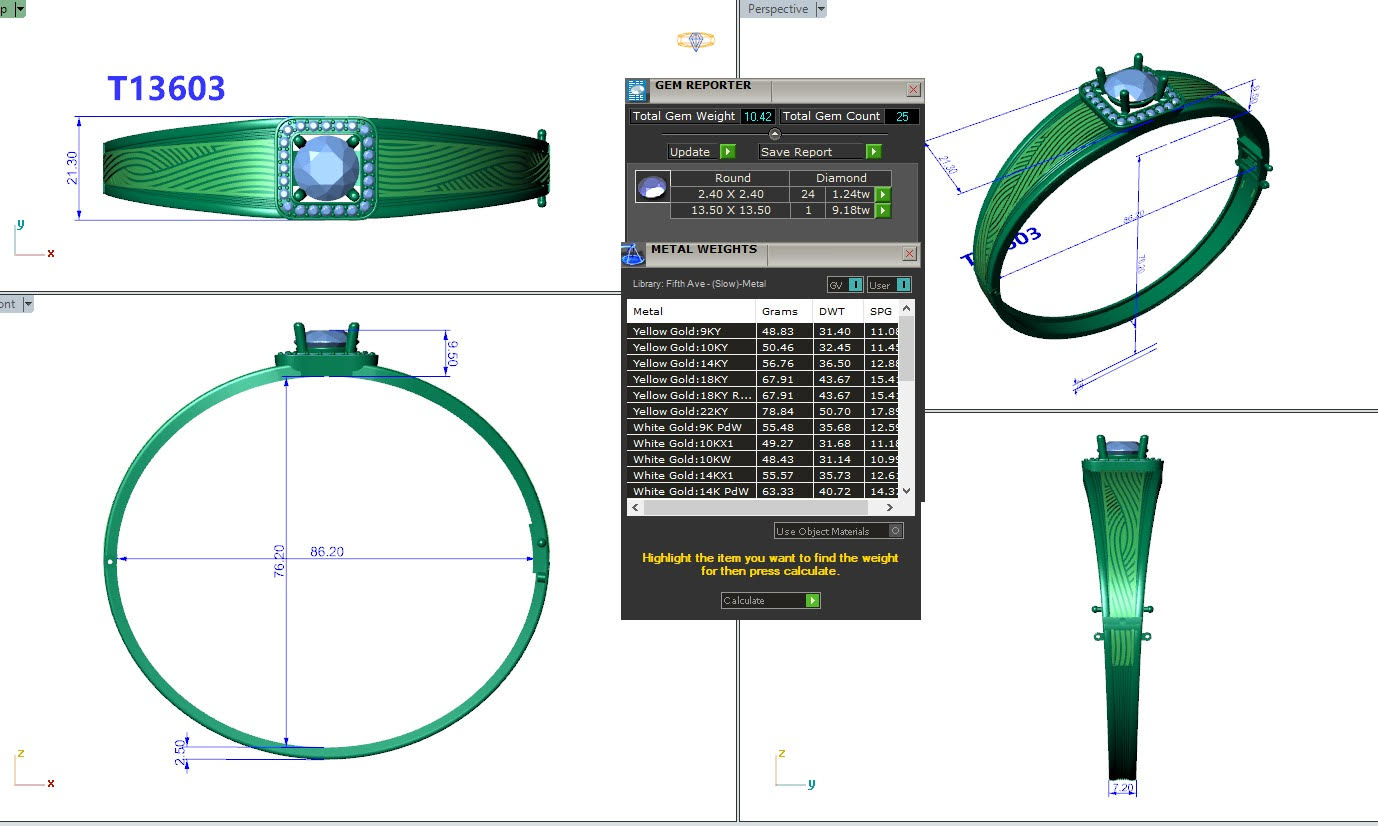Click green arrow for 9.18tw diamond row
This screenshot has width=1378, height=826.
[883, 211]
